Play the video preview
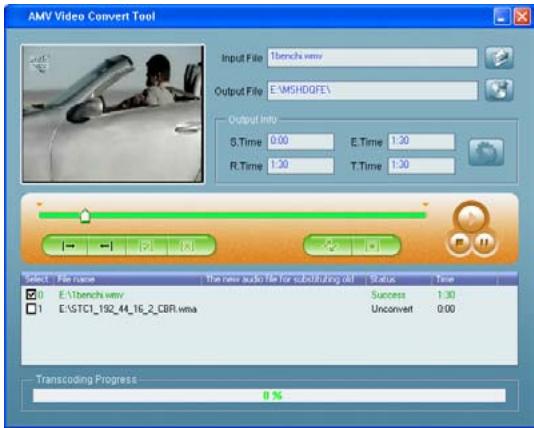 click(471, 218)
